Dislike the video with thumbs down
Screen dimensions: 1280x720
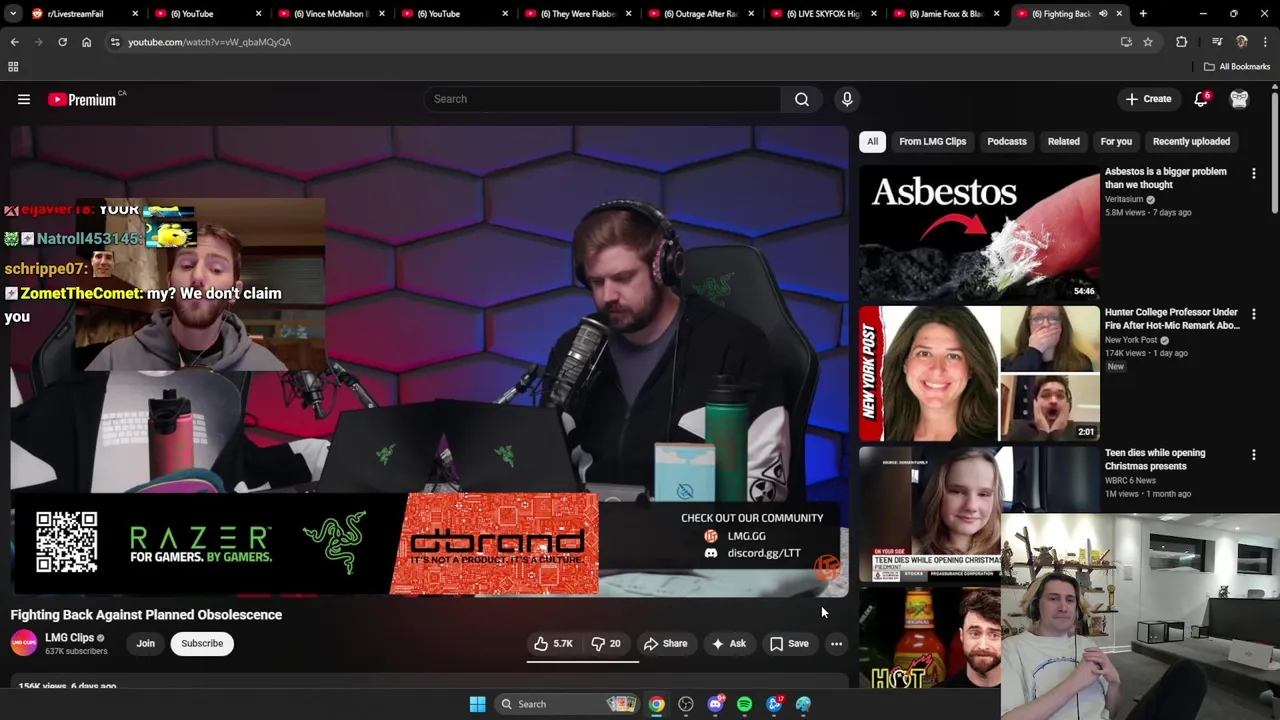tap(606, 644)
